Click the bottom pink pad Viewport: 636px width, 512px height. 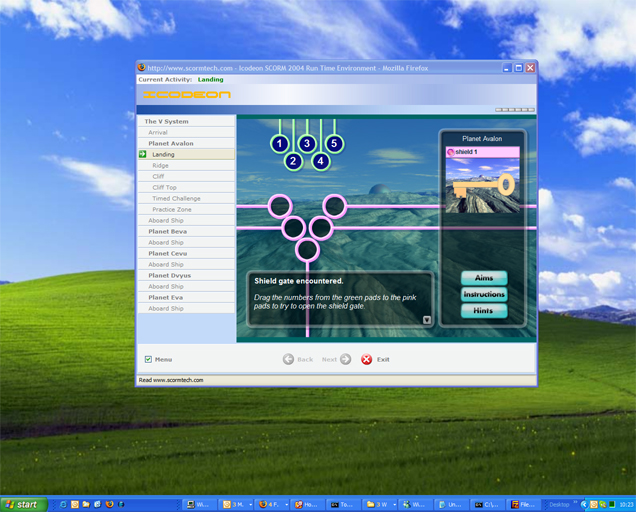[307, 250]
